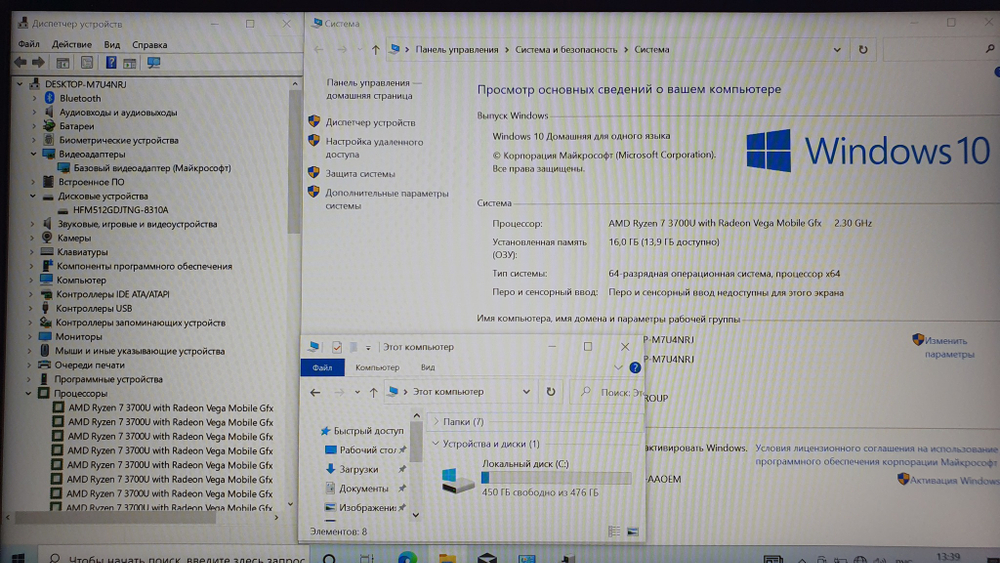Image resolution: width=1000 pixels, height=563 pixels.
Task: Click the action pane toolbar icon in Device Manager
Action: pos(129,62)
